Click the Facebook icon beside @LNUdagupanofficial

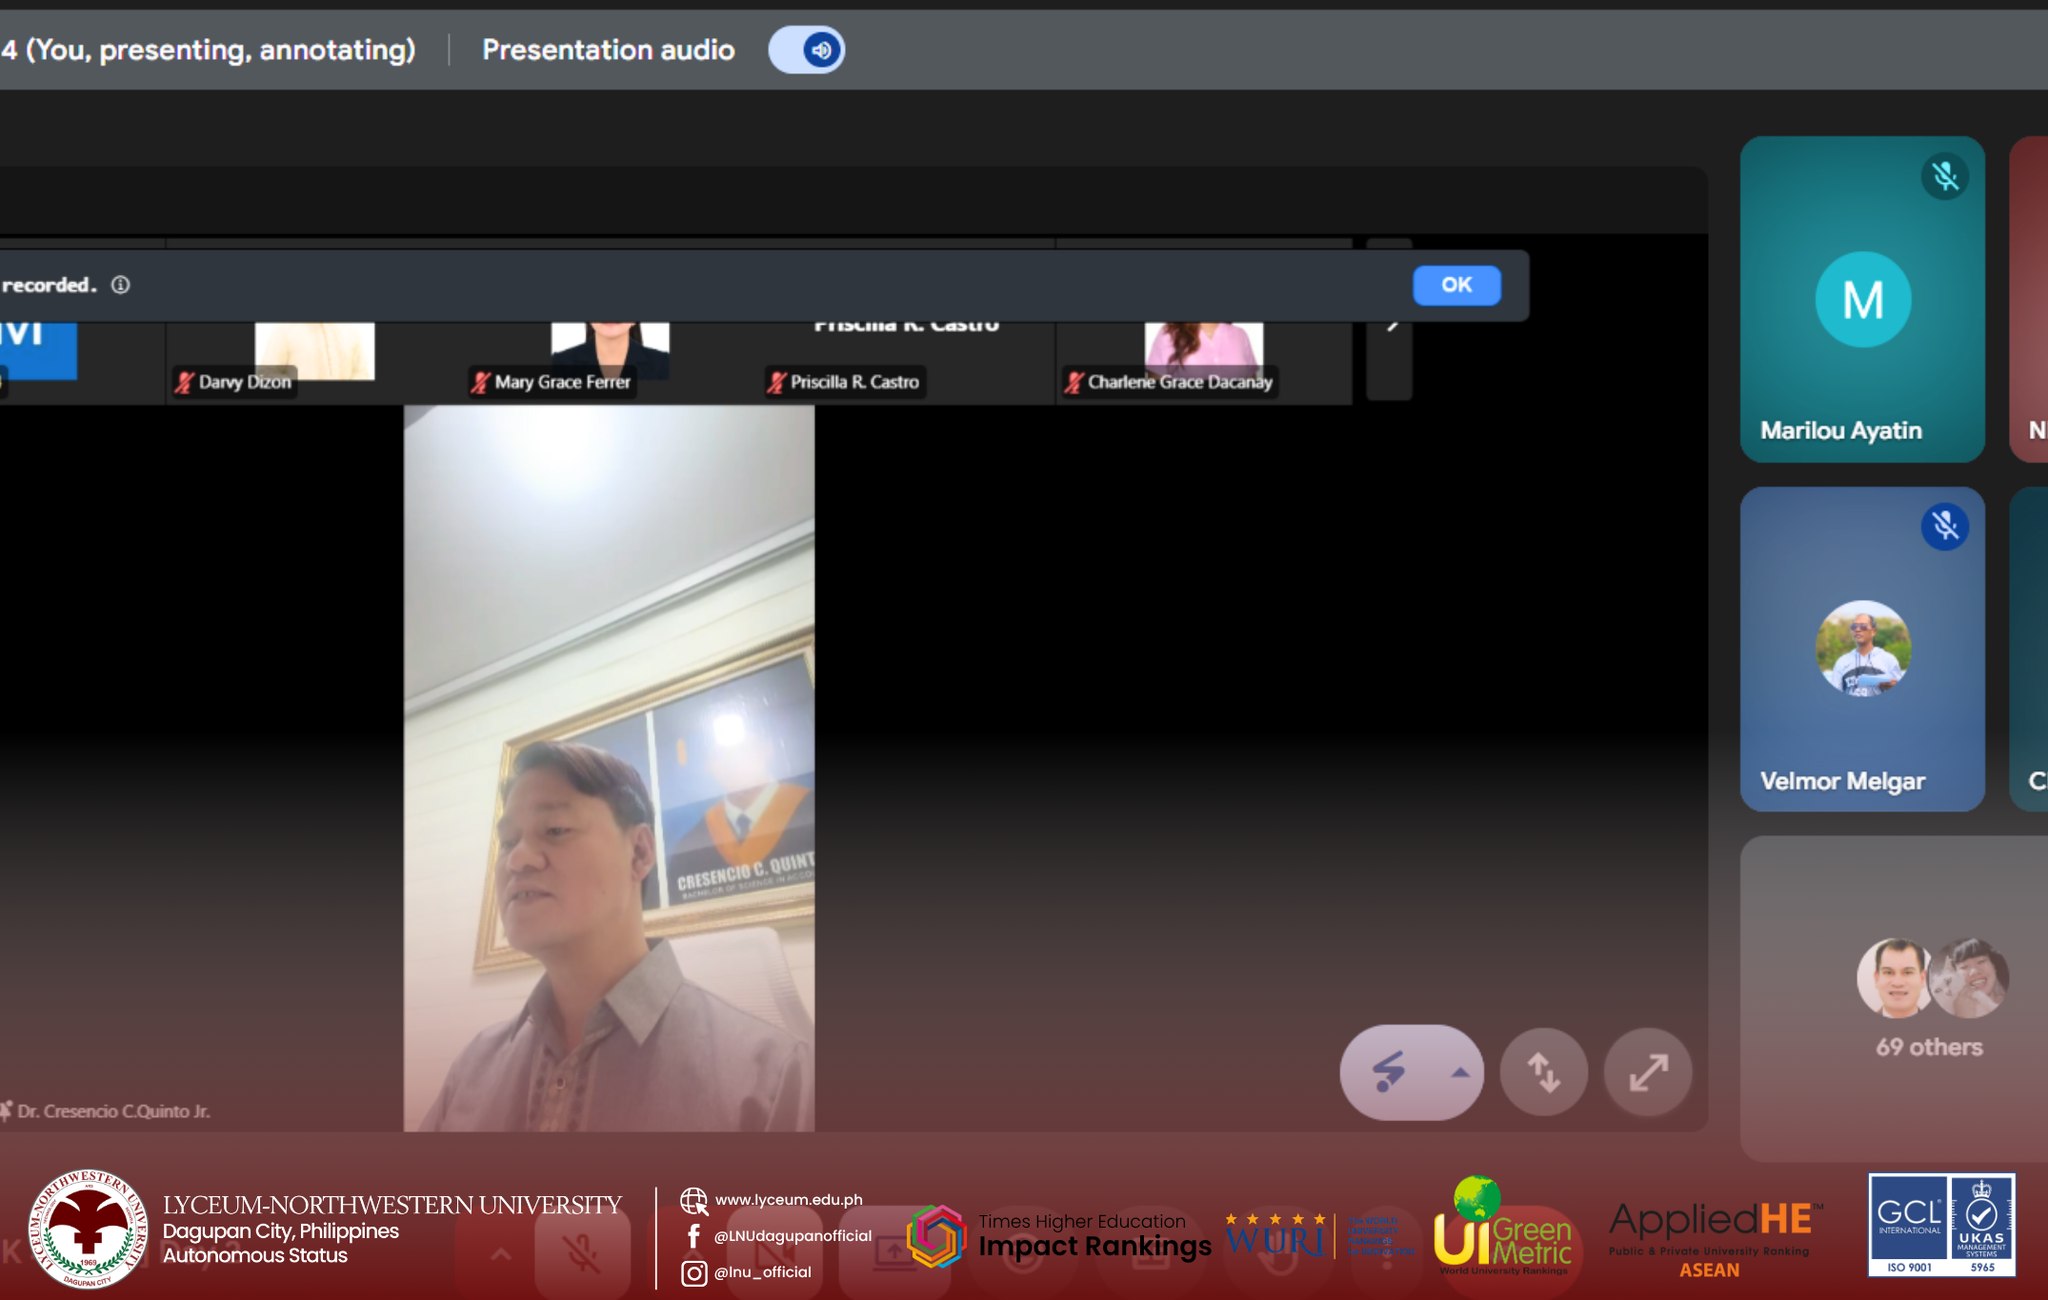coord(693,1236)
